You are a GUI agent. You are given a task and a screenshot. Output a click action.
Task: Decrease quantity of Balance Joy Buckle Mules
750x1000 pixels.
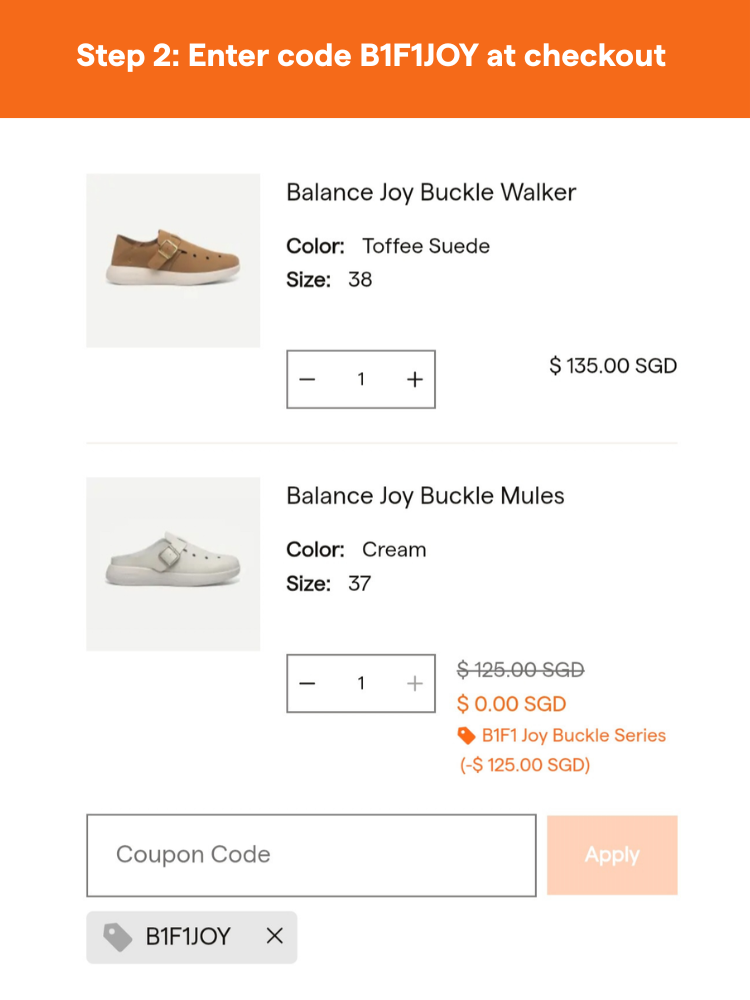[x=308, y=684]
